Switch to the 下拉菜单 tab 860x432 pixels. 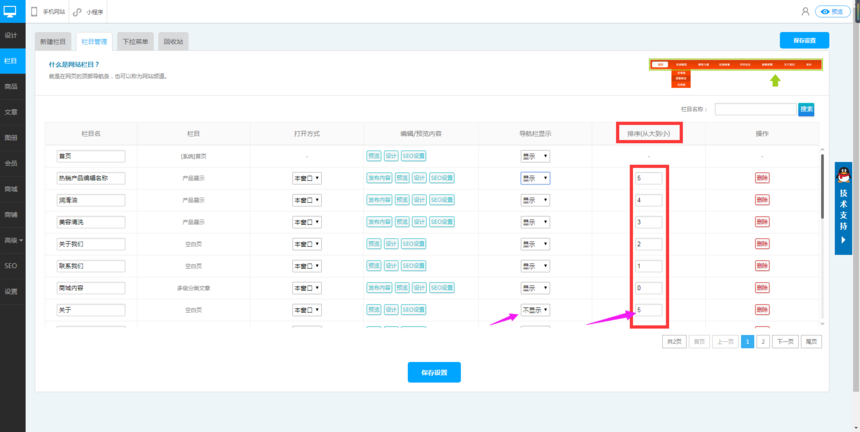pos(135,42)
